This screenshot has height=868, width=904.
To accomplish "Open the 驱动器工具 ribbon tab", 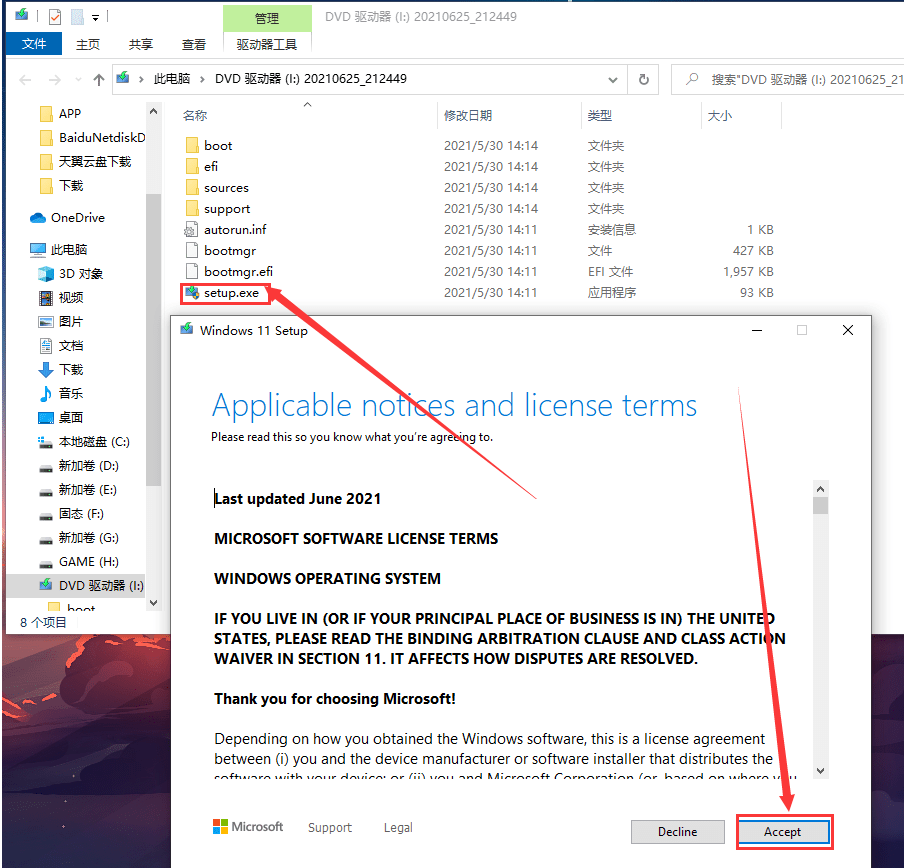I will click(266, 44).
